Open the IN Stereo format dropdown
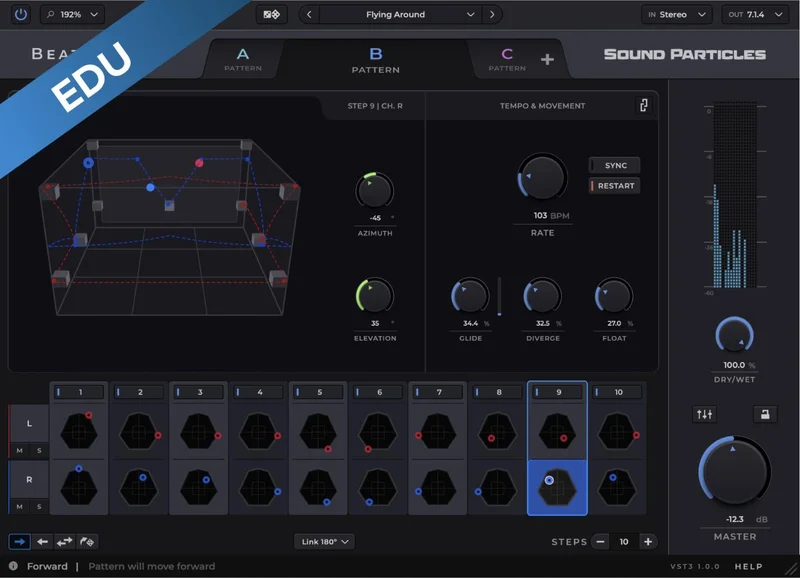Screen dimensions: 800x578 [677, 14]
